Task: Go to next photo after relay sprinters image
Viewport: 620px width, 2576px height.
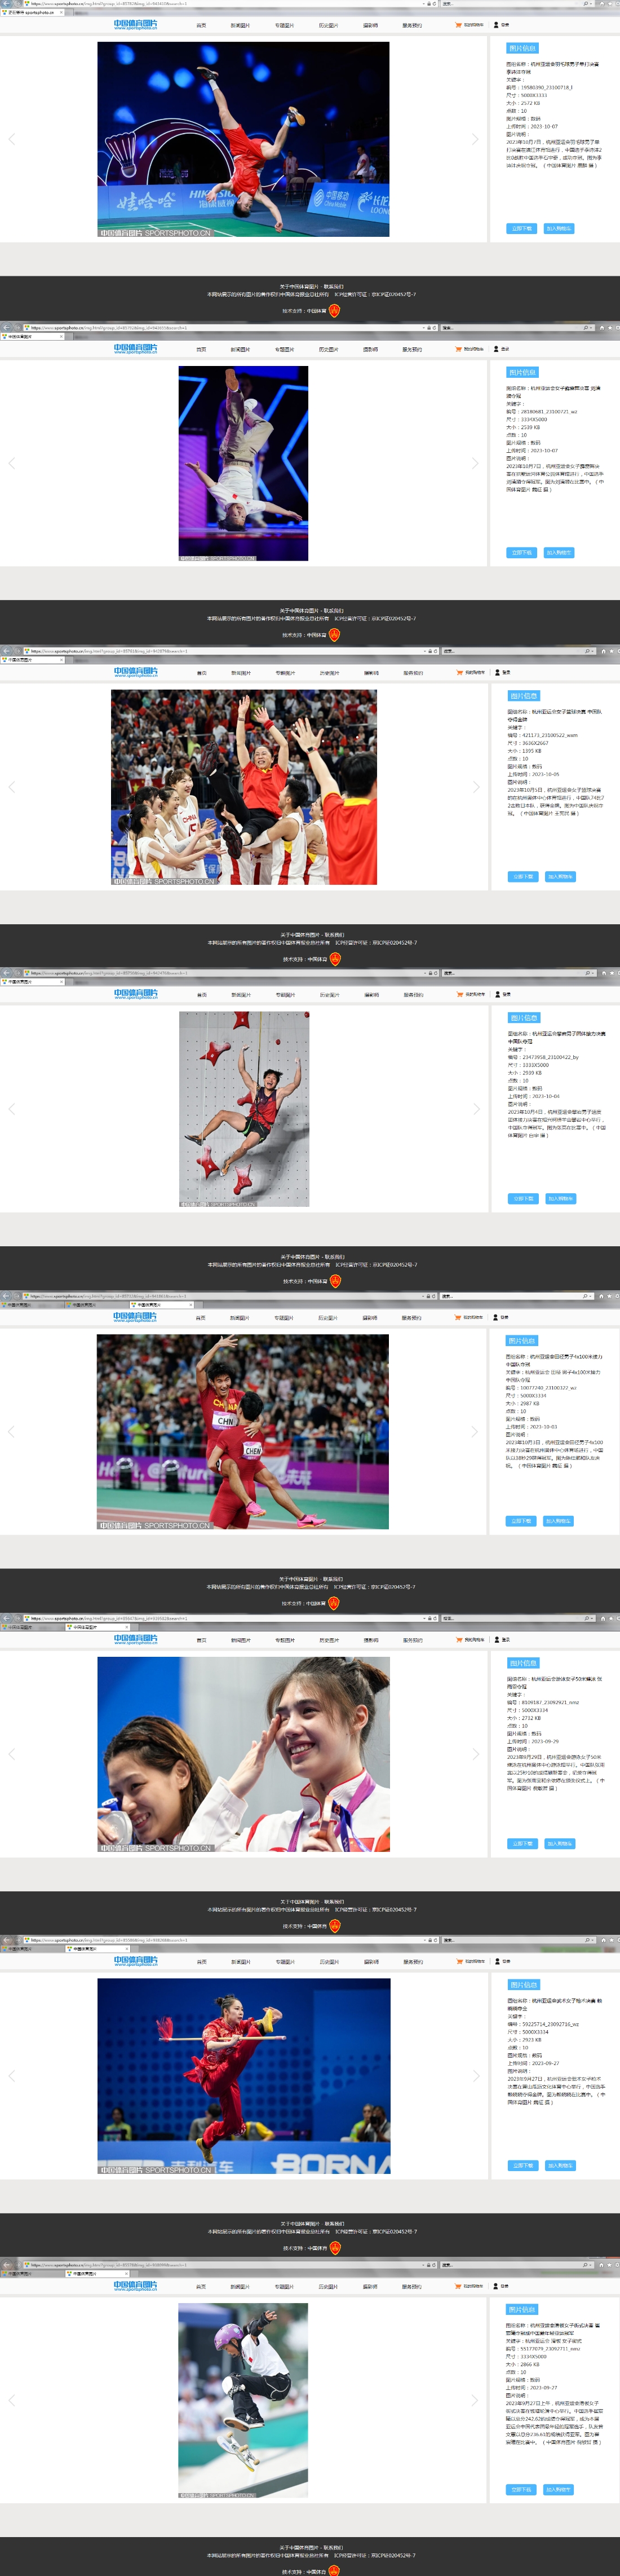Action: coord(476,1432)
